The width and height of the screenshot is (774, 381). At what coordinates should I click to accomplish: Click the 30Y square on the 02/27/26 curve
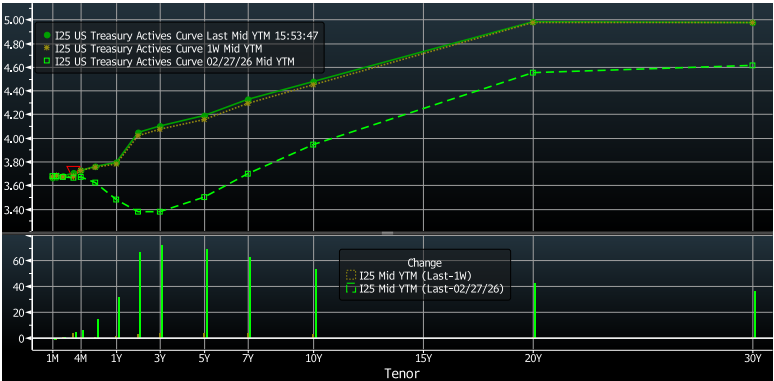click(x=753, y=65)
